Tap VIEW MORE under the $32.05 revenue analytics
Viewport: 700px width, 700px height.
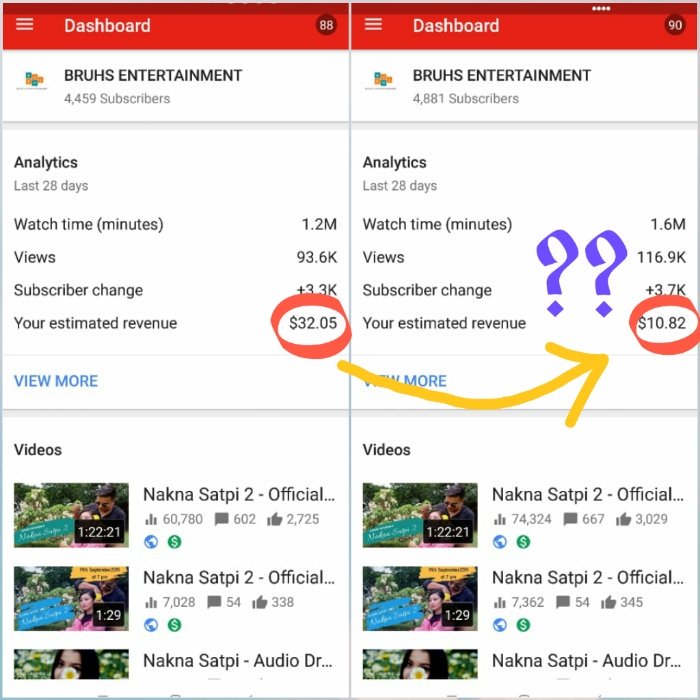tap(56, 381)
